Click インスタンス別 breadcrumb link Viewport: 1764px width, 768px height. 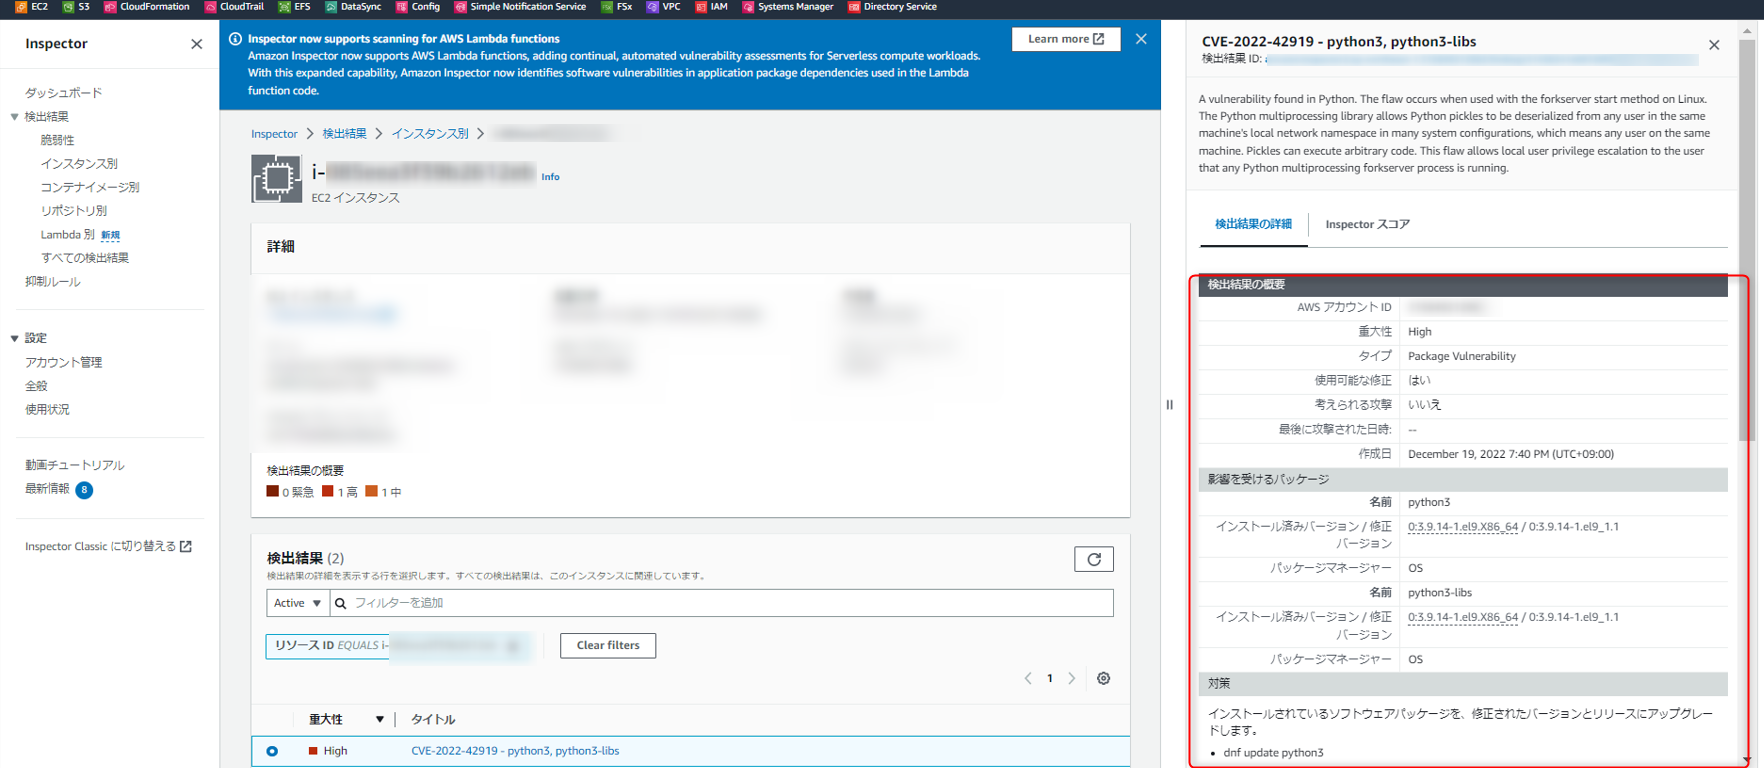(x=430, y=134)
